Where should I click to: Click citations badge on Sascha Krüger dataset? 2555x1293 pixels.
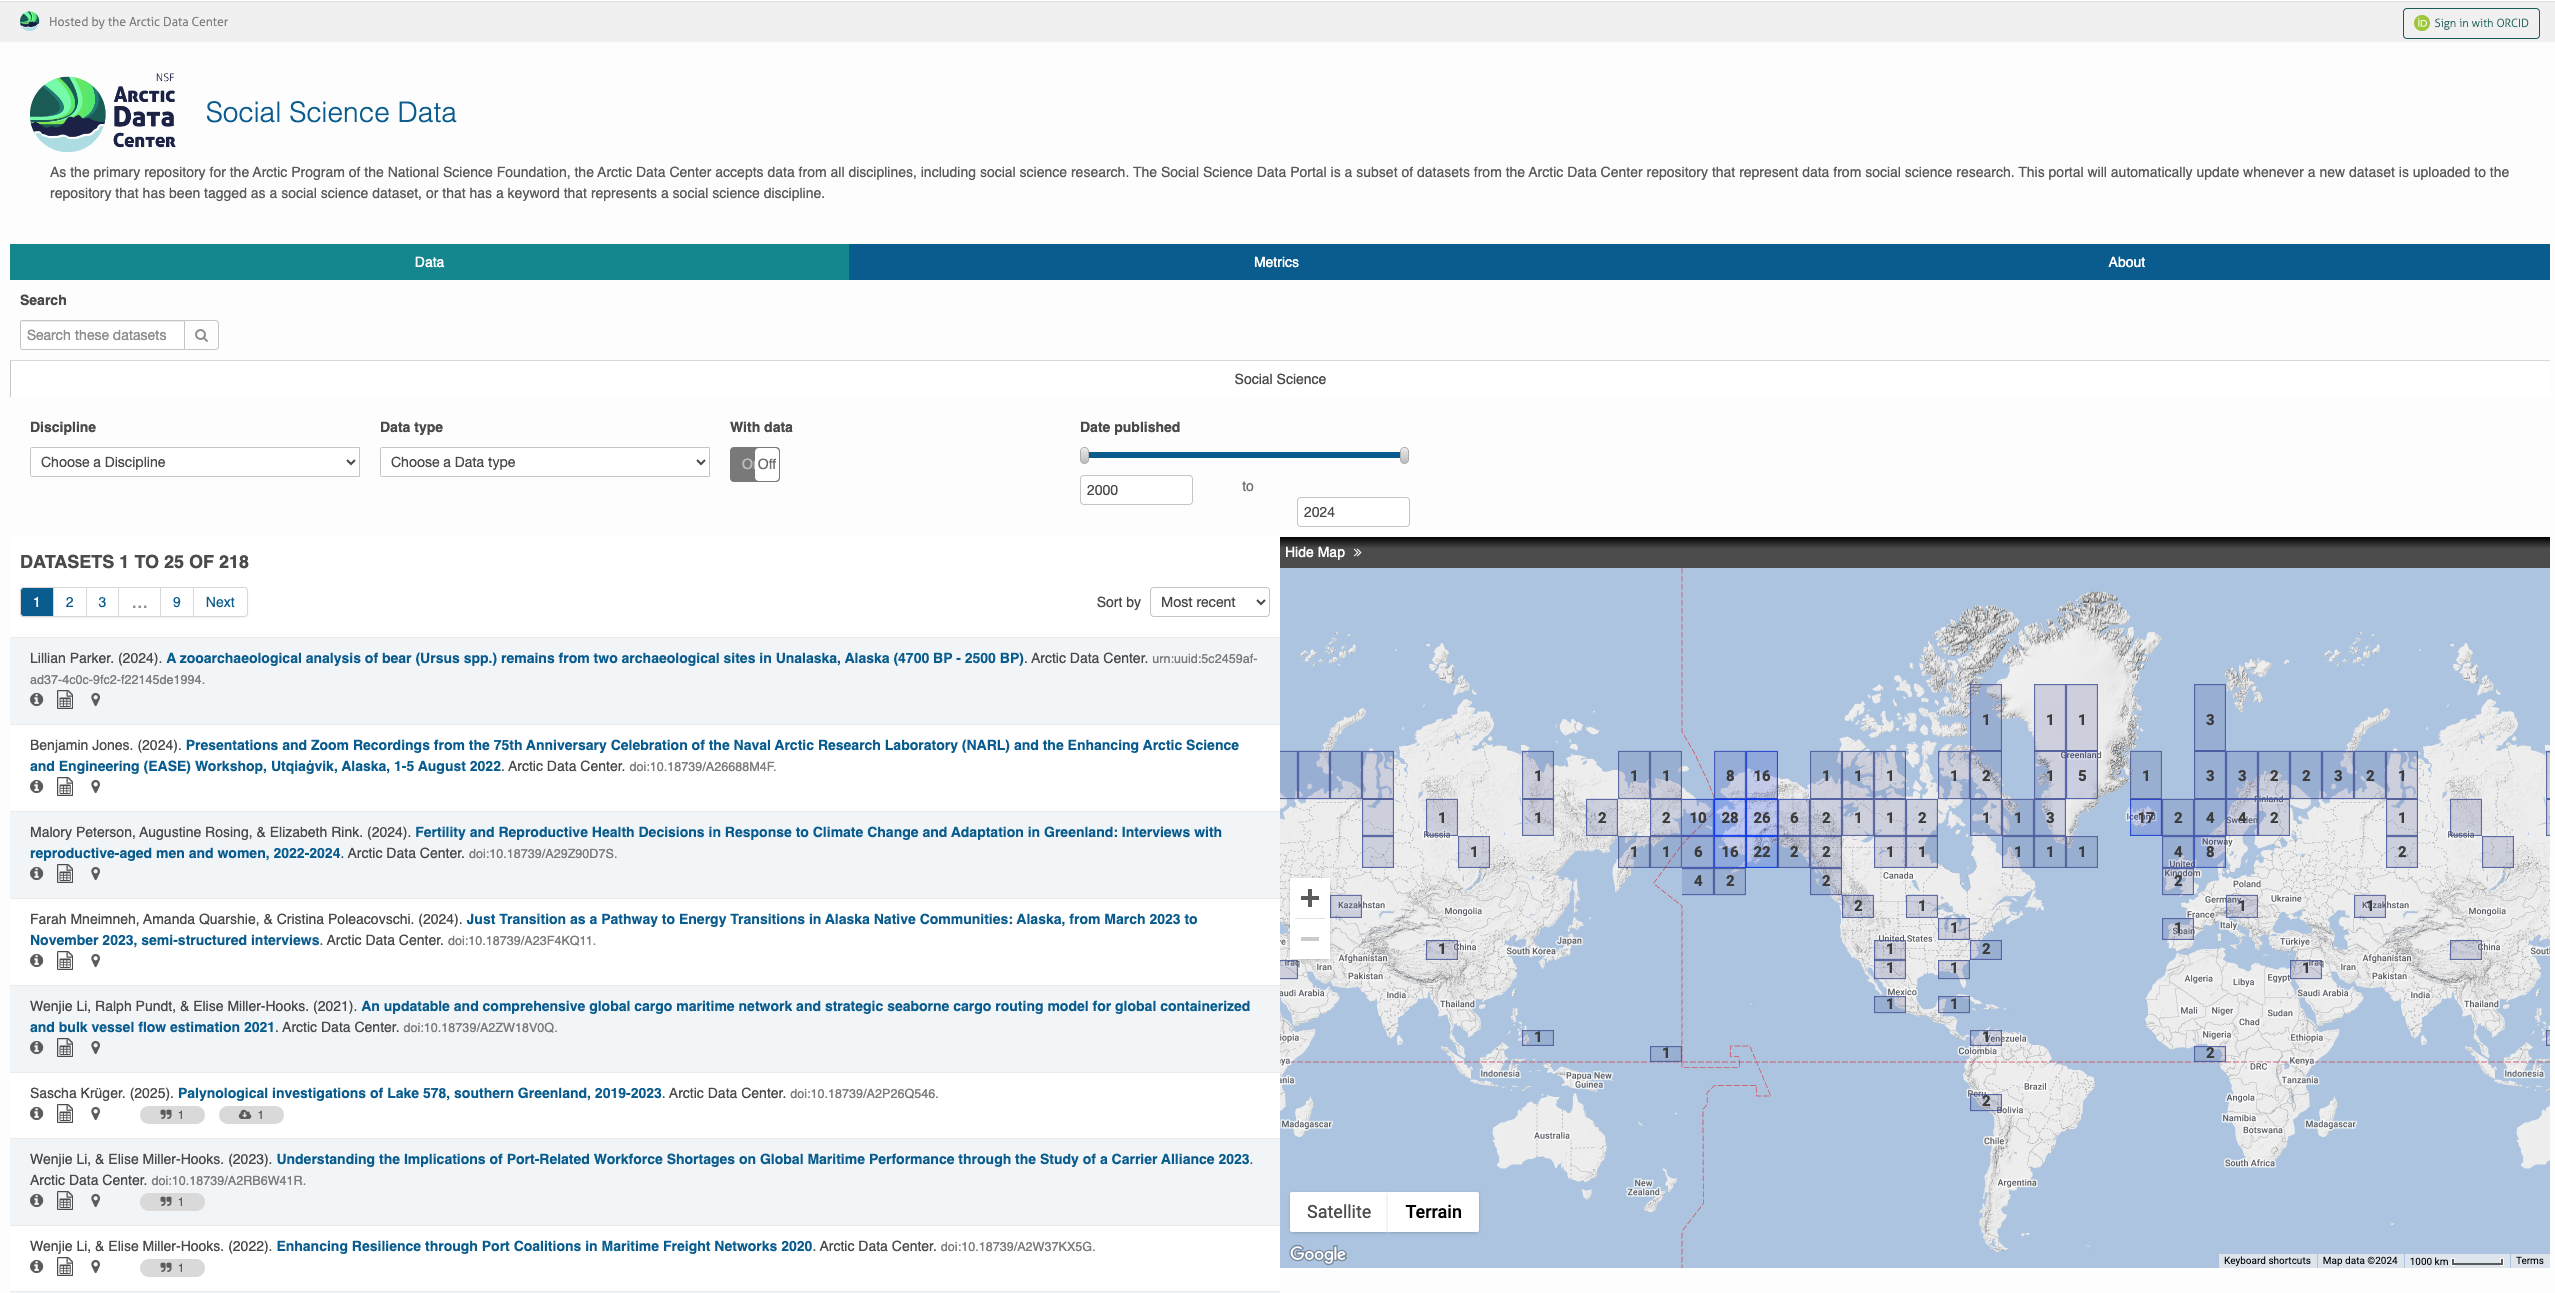point(172,1115)
